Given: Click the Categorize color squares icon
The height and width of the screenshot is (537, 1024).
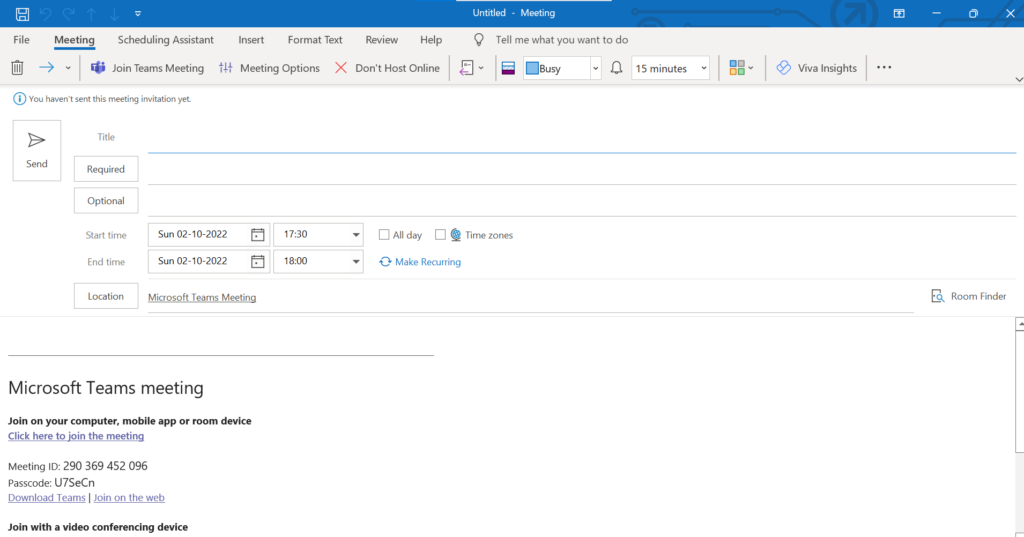Looking at the screenshot, I should tap(738, 68).
